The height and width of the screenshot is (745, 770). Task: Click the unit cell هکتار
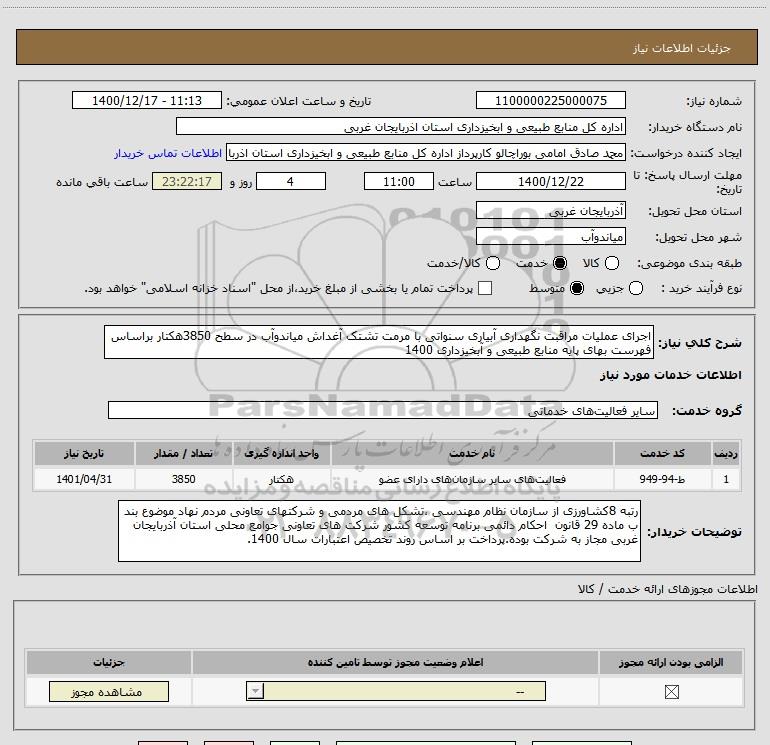pos(281,479)
